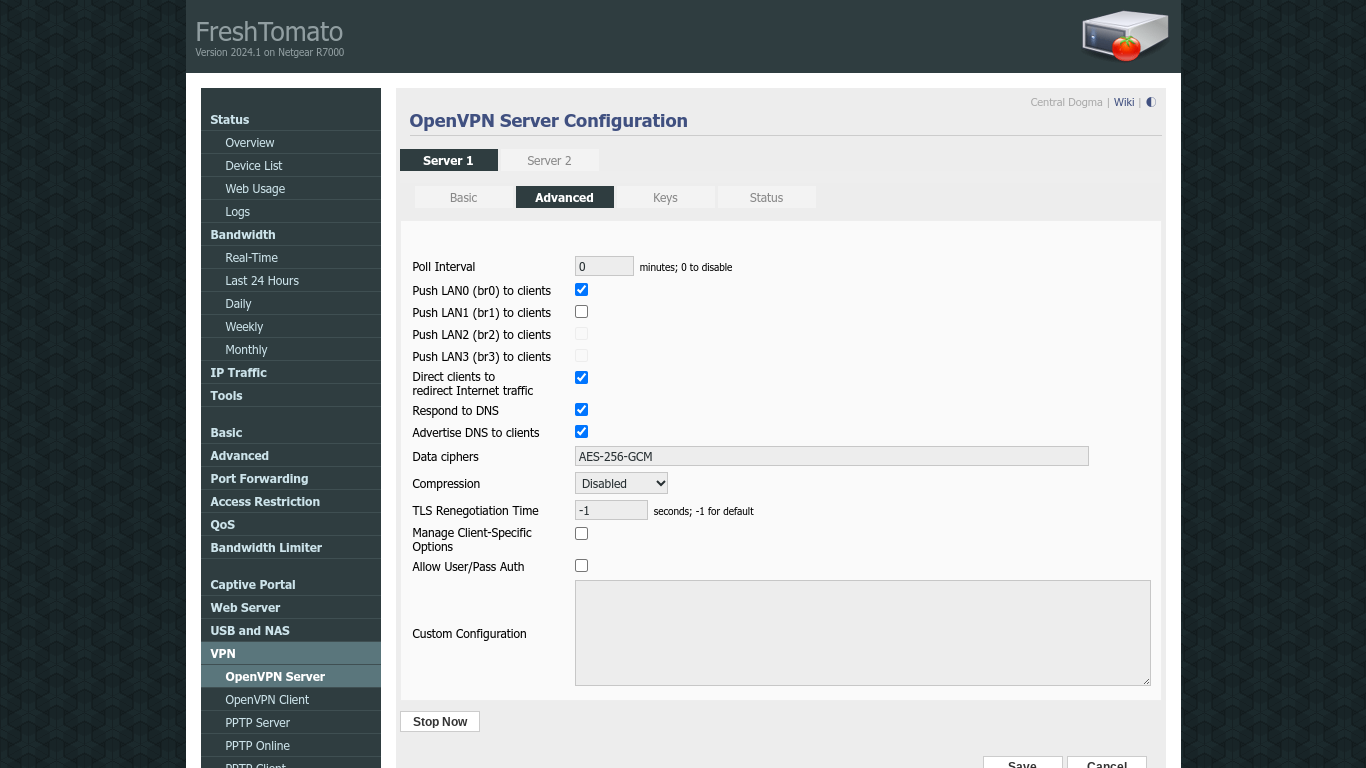Expand the Bandwidth sidebar section
1366x768 pixels.
243,235
